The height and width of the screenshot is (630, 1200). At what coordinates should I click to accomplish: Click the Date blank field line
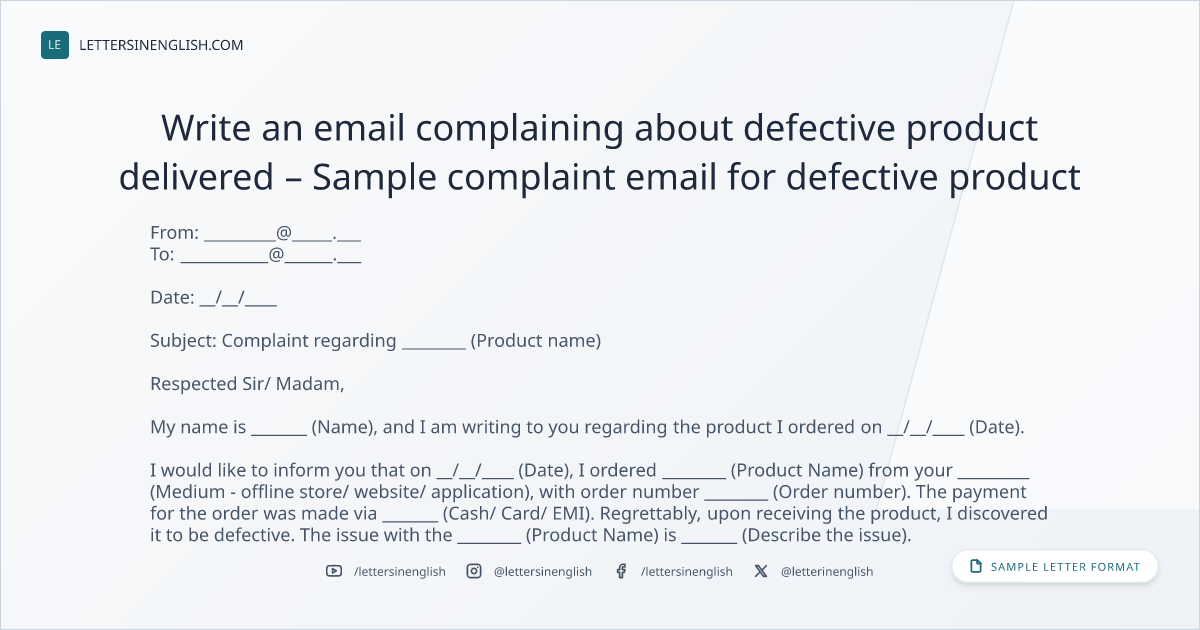pyautogui.click(x=238, y=298)
